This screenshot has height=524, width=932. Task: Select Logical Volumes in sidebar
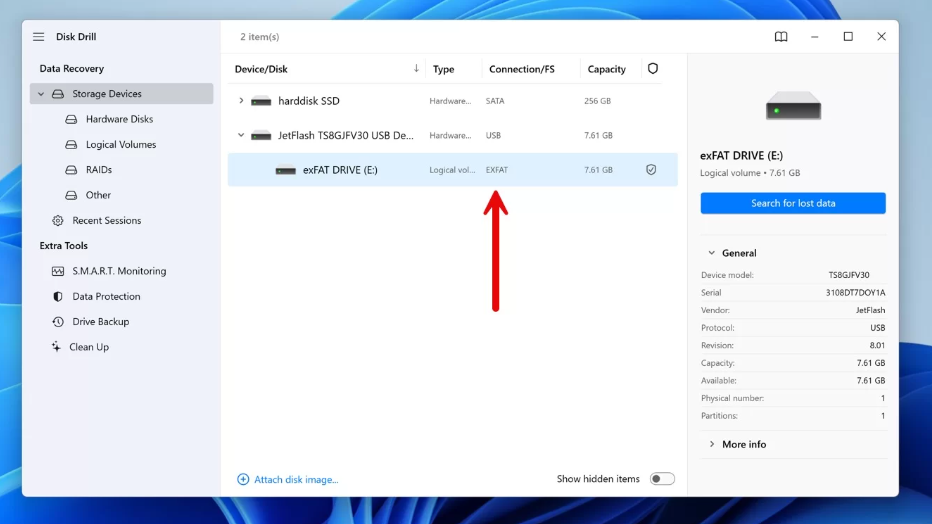click(x=120, y=145)
